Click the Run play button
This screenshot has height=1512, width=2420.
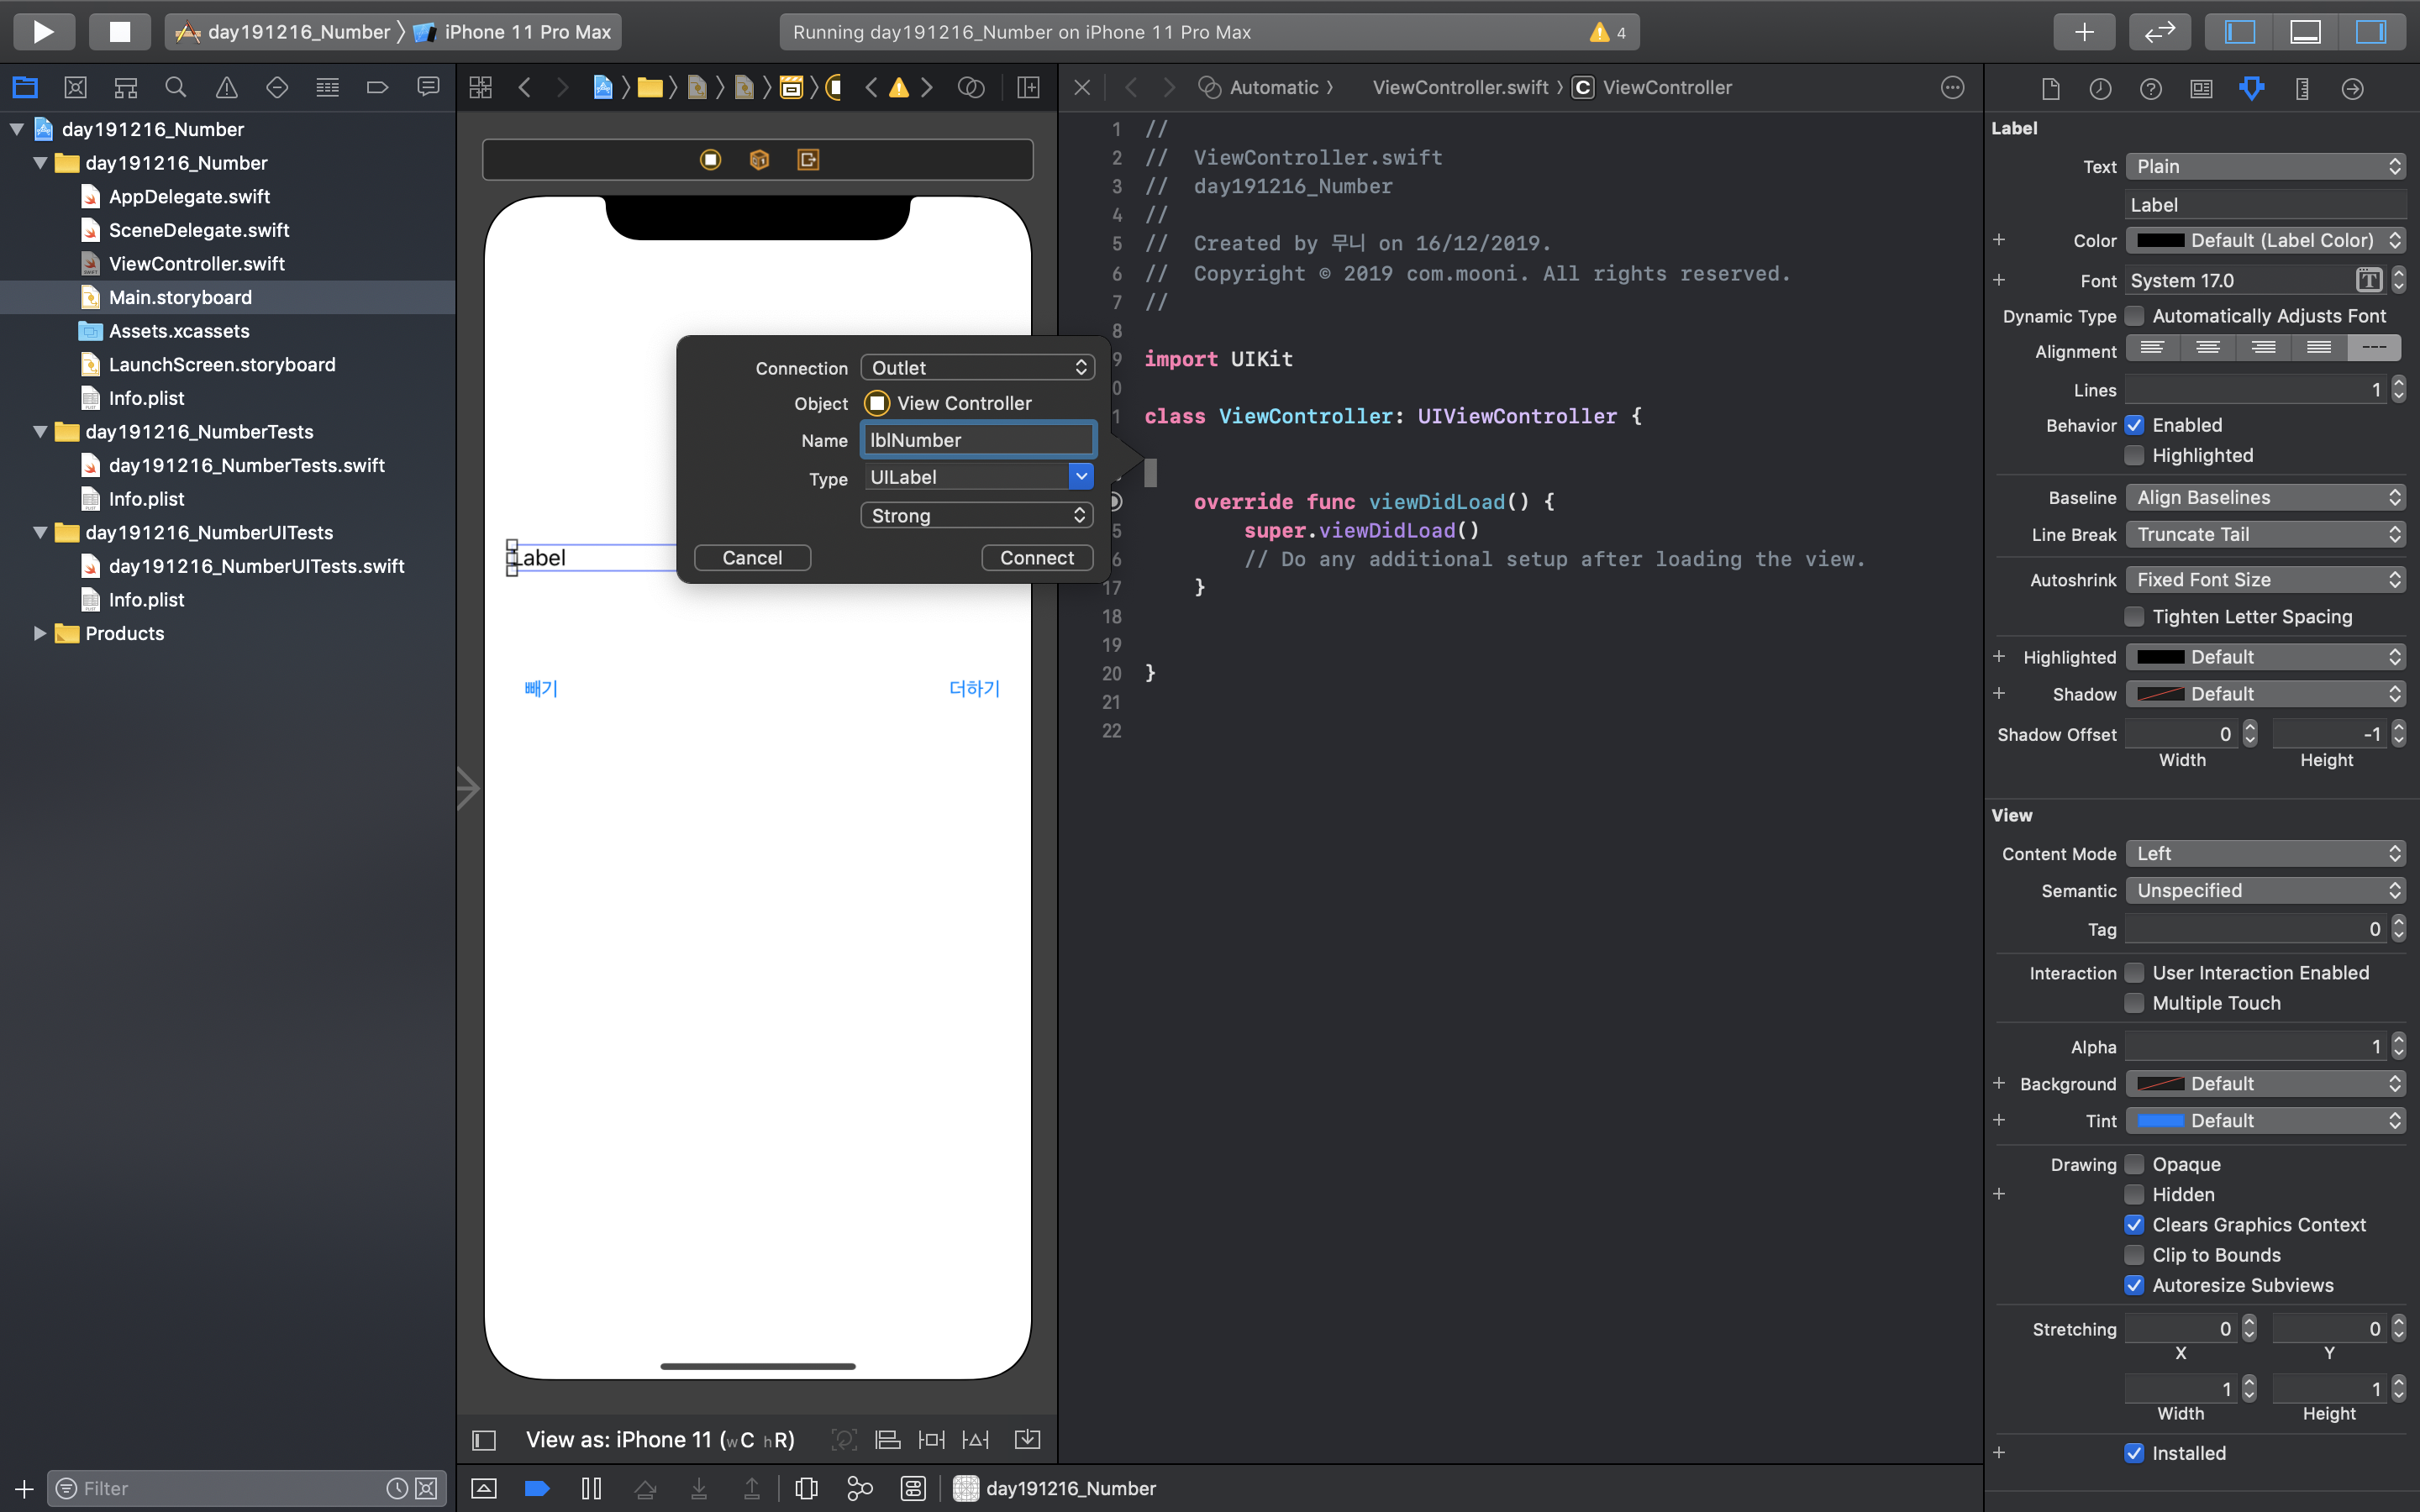(x=43, y=32)
